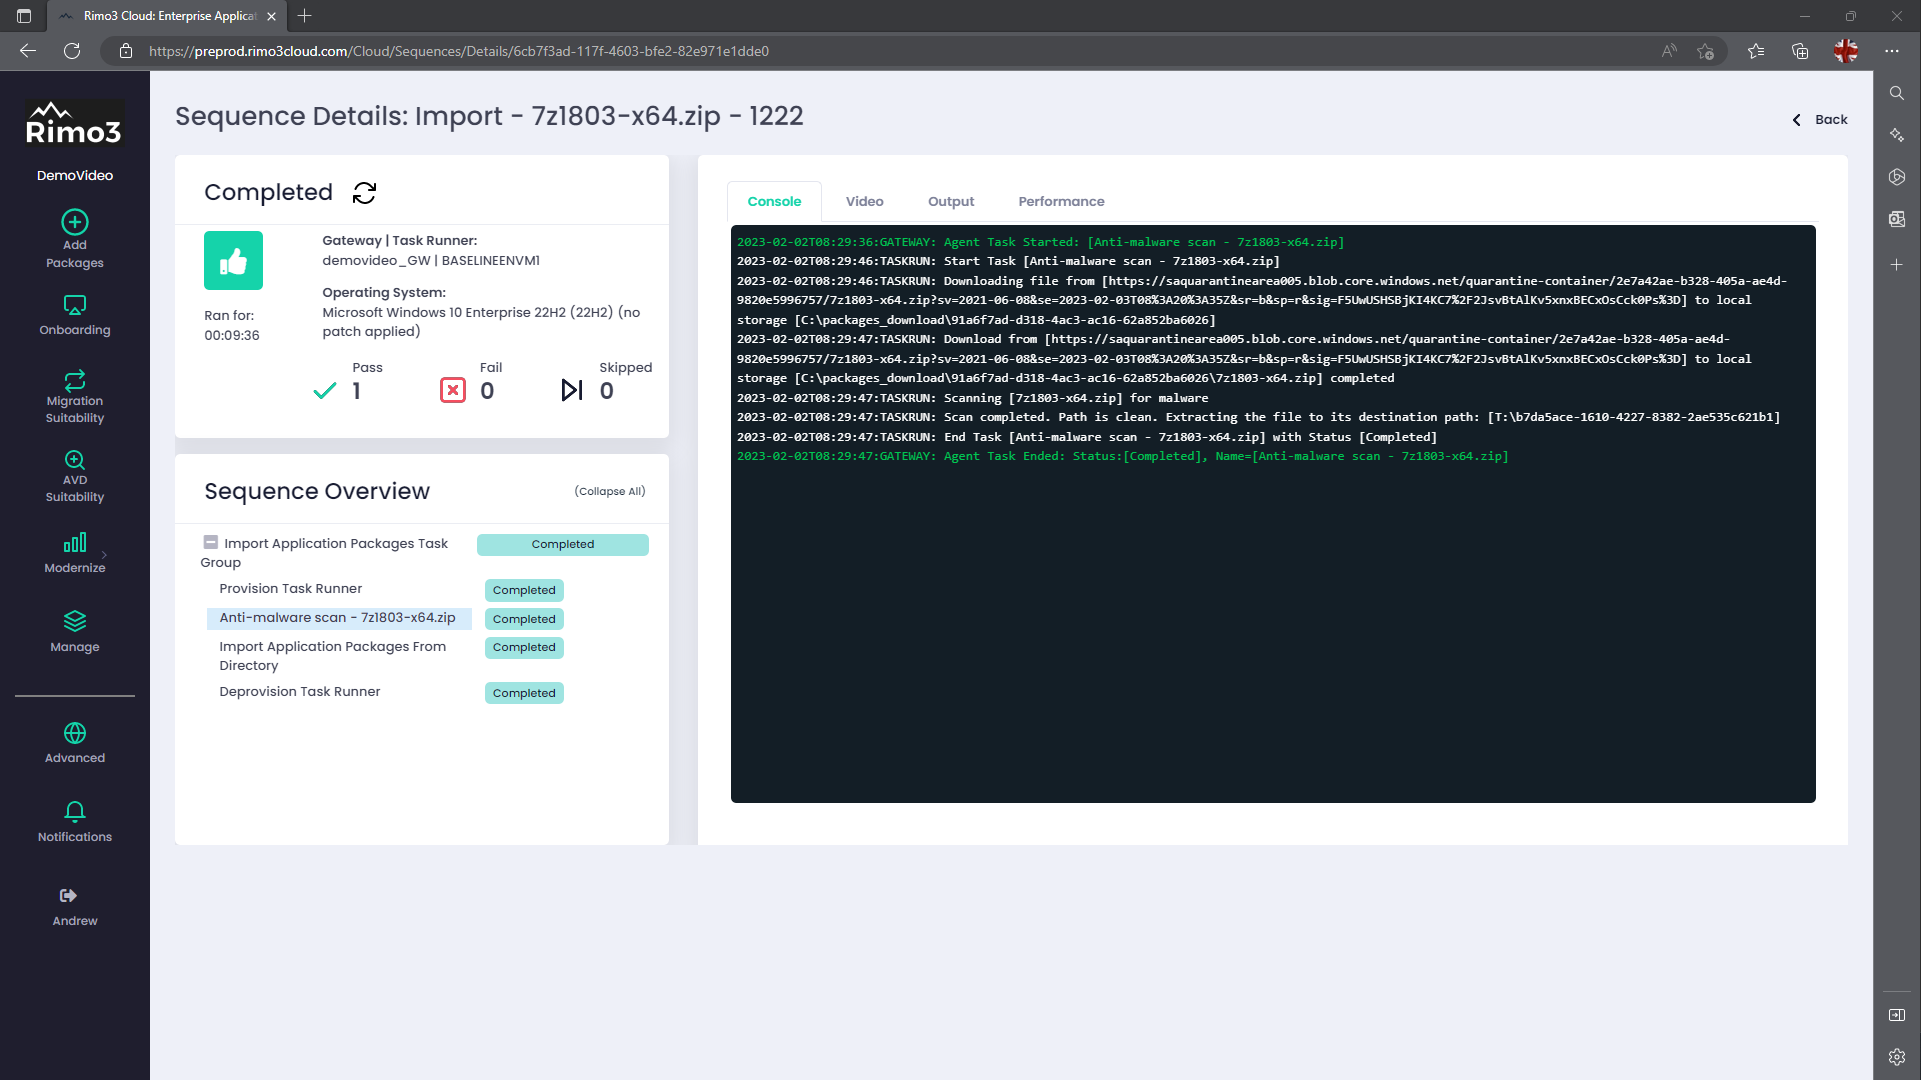
Task: Open the Add Packages icon
Action: click(x=75, y=222)
